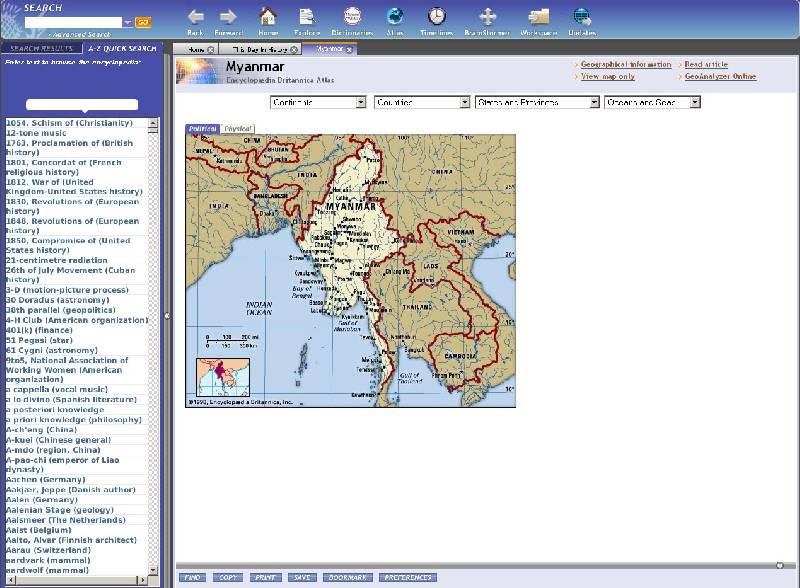Screen dimensions: 800x588
Task: Open the Dictionaries tool
Action: (x=352, y=17)
